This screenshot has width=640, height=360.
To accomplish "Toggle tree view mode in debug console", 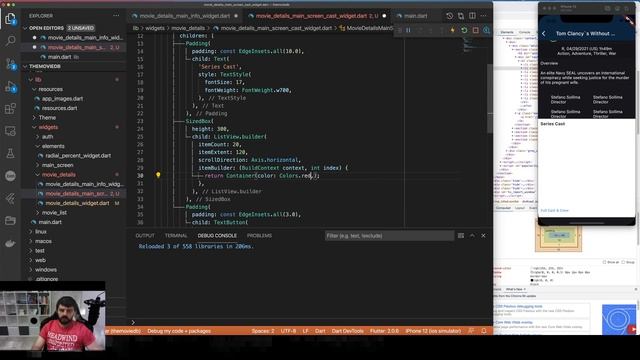I will click(461, 236).
